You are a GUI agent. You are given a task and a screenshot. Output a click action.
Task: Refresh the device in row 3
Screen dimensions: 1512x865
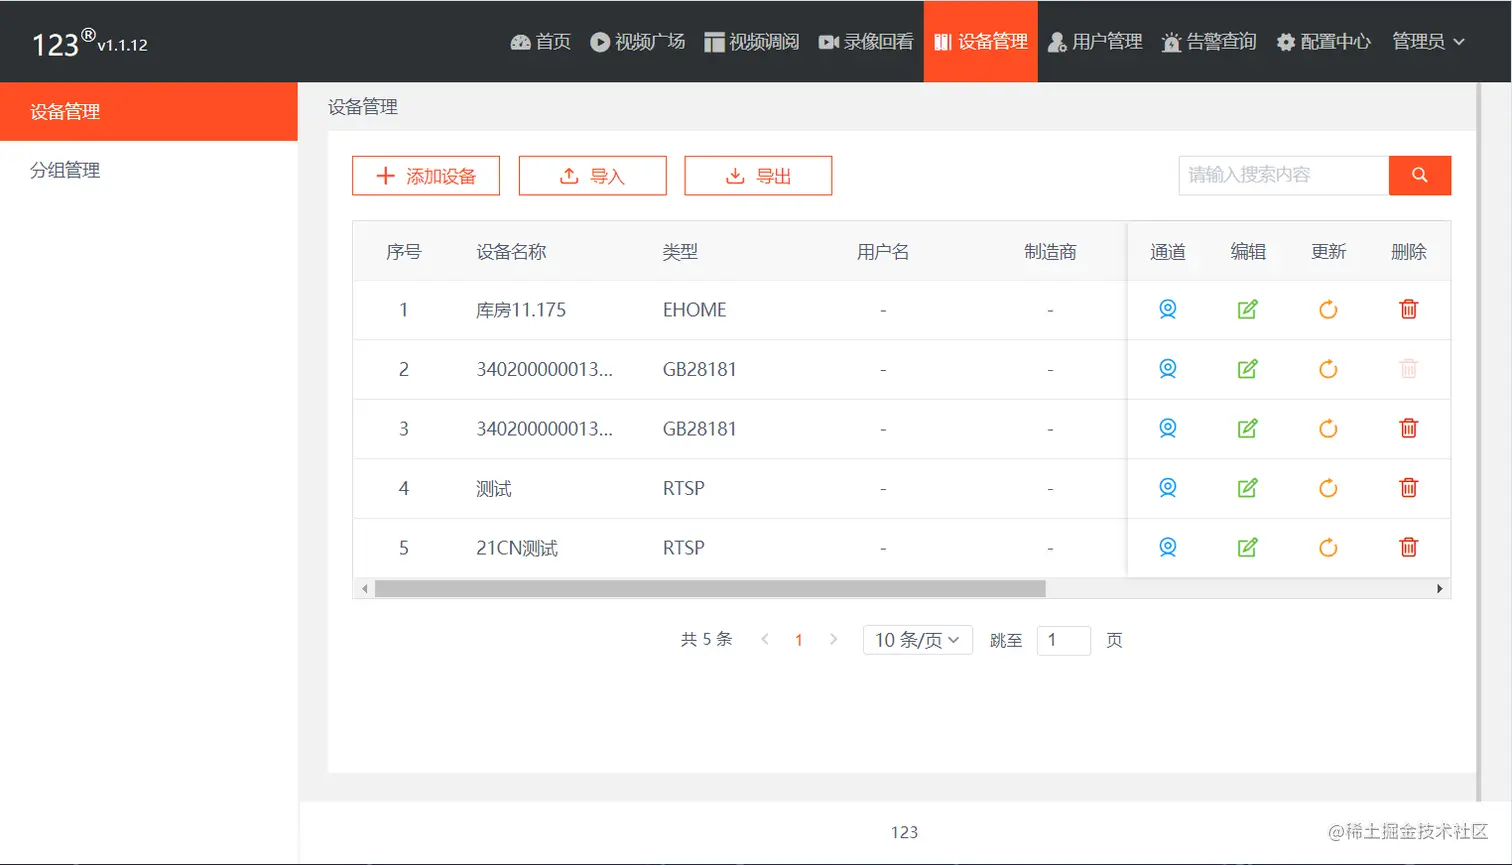[x=1328, y=428]
